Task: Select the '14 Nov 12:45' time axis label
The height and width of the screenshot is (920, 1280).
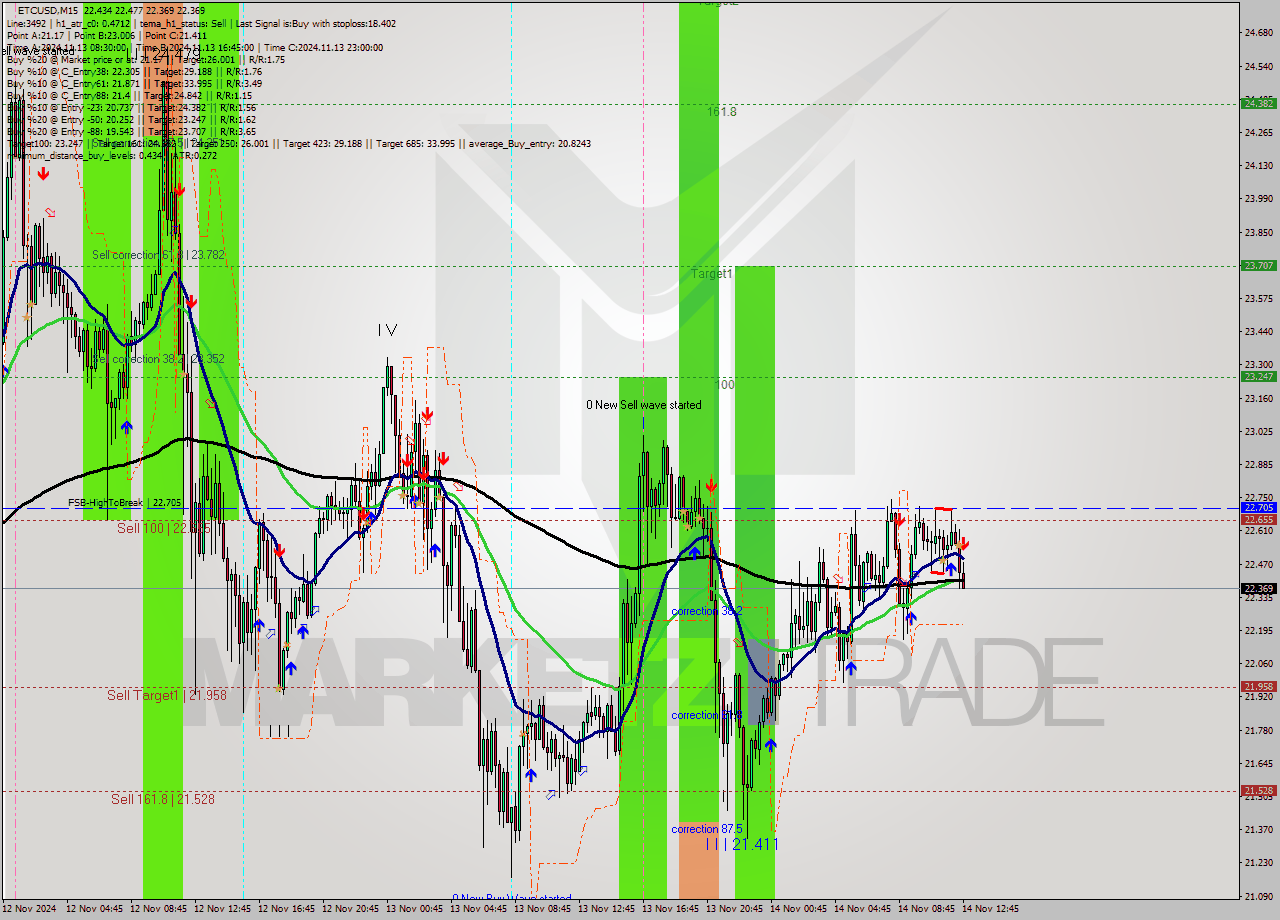Action: tap(991, 909)
